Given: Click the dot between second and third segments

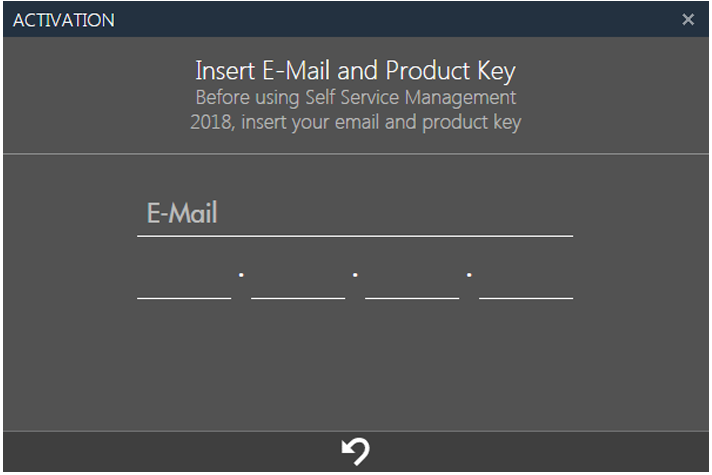Looking at the screenshot, I should [355, 275].
